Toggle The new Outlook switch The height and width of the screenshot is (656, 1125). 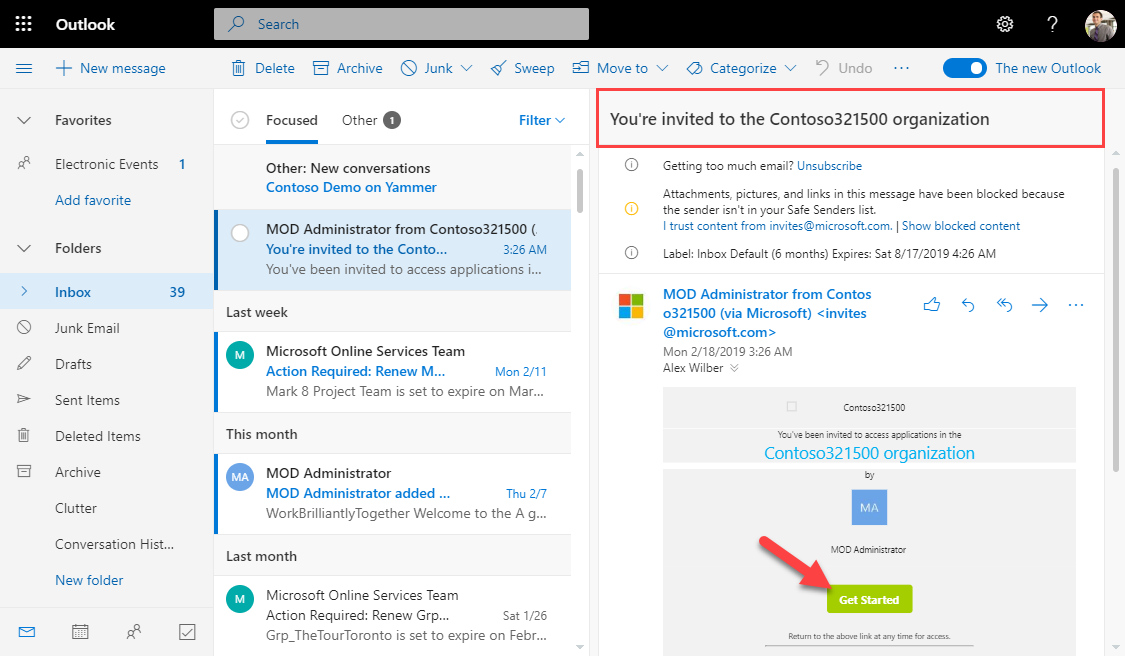(x=964, y=68)
